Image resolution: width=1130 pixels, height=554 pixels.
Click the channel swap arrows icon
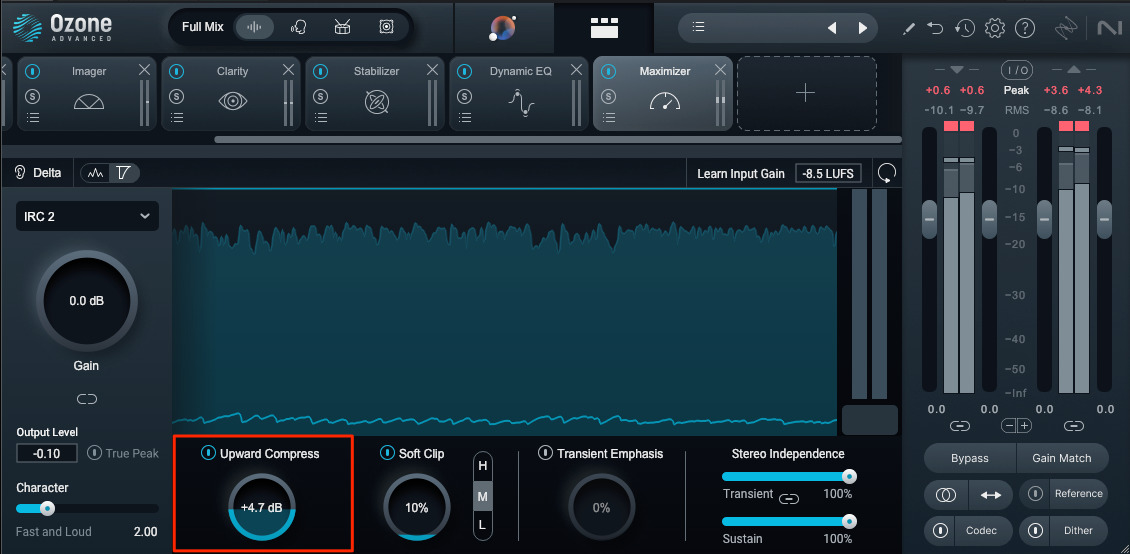(x=990, y=495)
